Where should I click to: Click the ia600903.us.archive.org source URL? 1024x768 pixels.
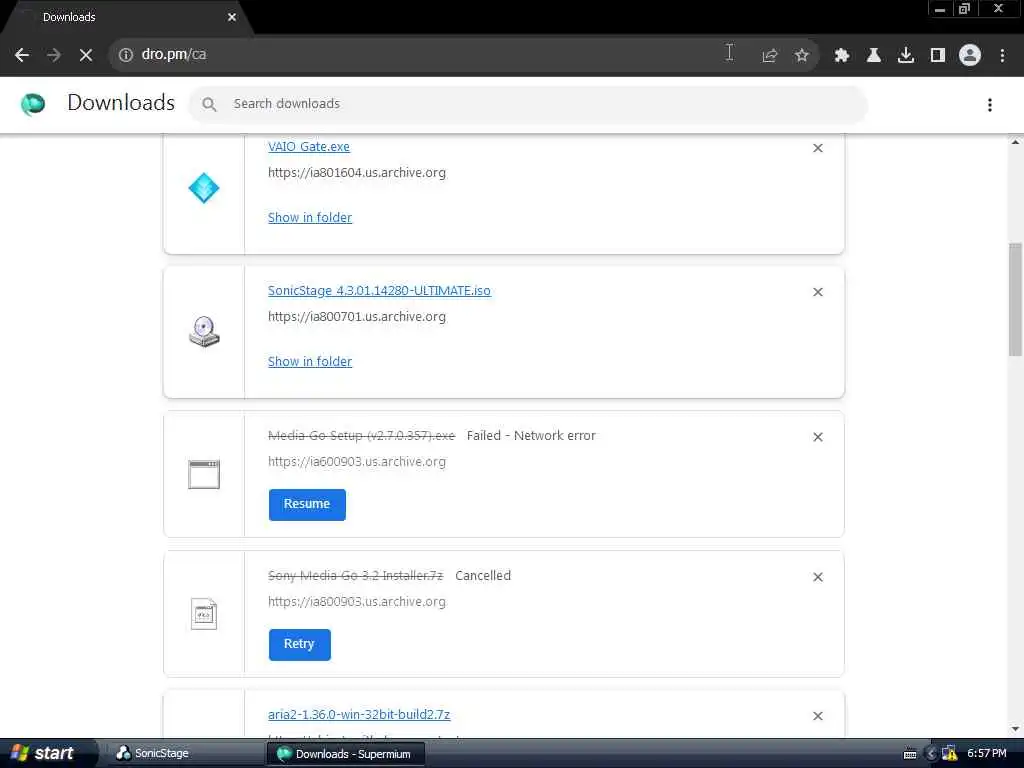click(357, 462)
